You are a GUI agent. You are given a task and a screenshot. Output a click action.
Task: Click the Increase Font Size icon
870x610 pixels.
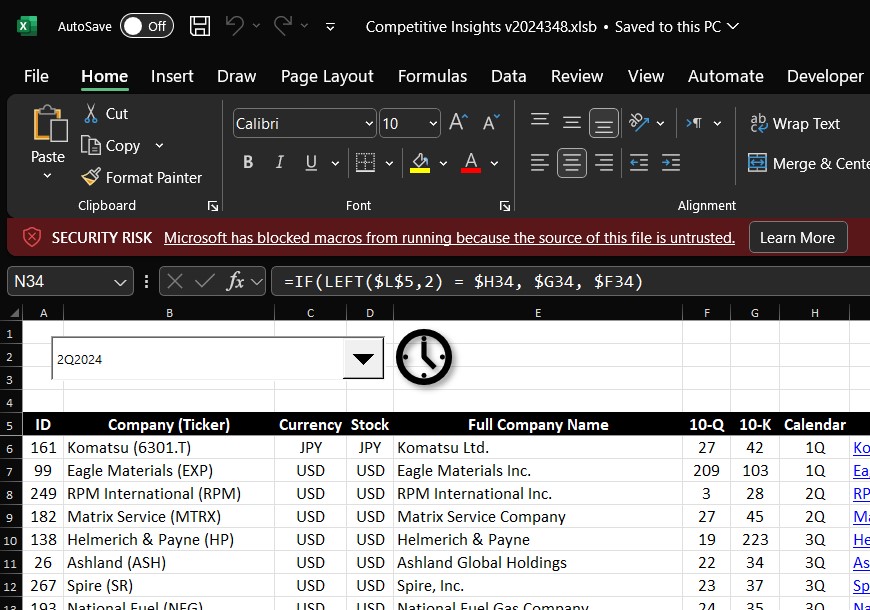click(458, 123)
